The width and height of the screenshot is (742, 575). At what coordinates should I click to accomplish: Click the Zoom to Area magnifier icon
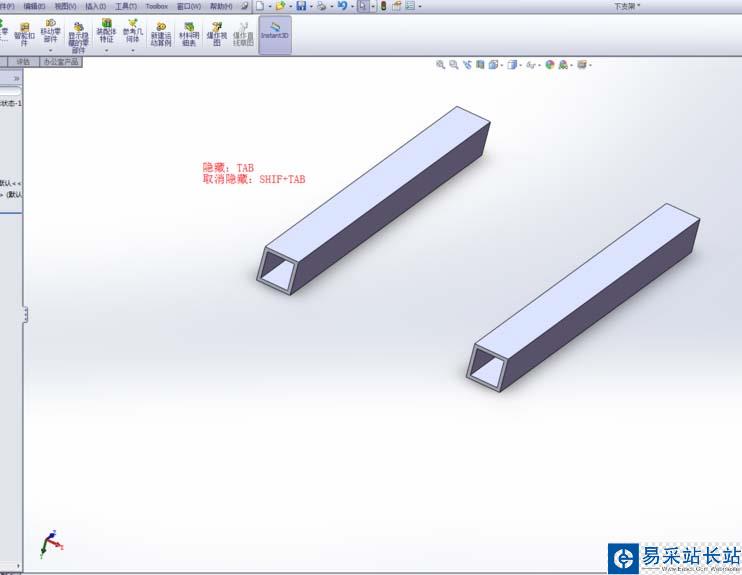pyautogui.click(x=454, y=65)
